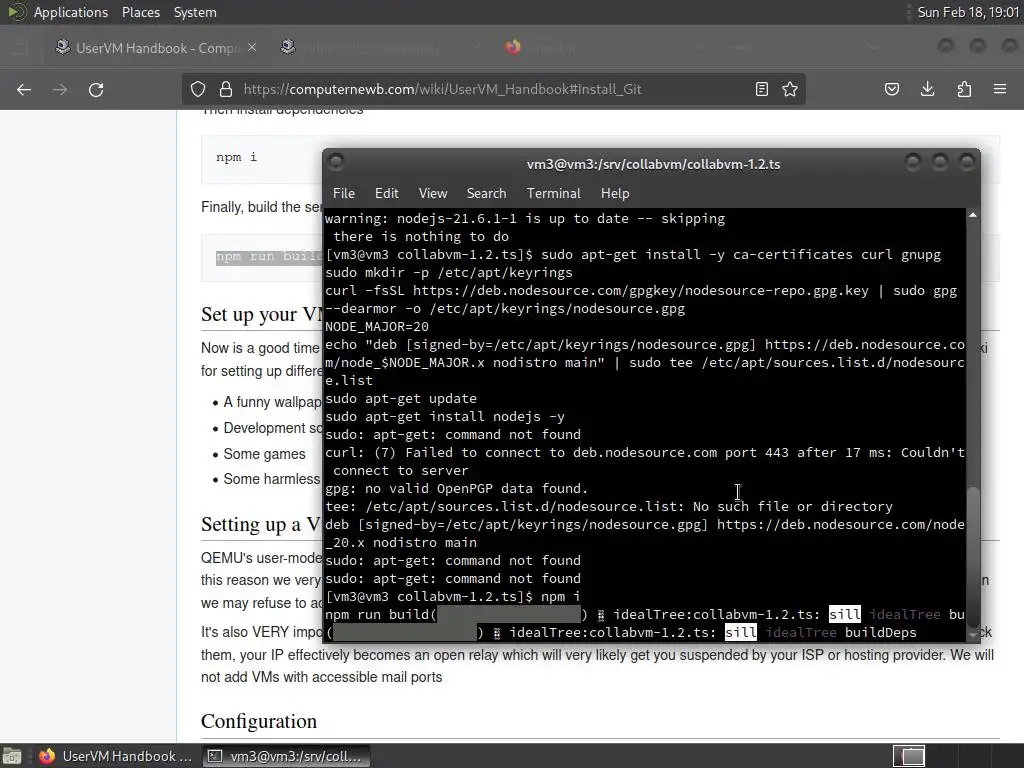Viewport: 1024px width, 768px height.
Task: Save page to Pocket
Action: [x=892, y=89]
